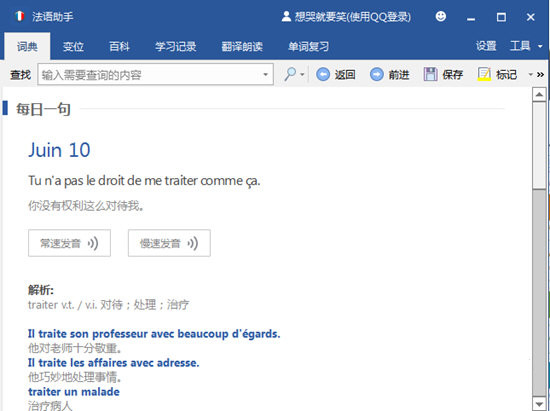Click the 标记 highlighter note icon

484,74
